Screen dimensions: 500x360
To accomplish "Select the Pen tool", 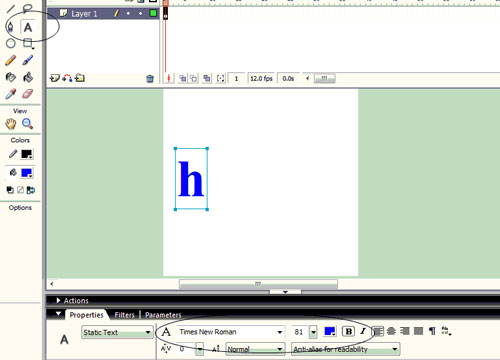I will click(10, 27).
